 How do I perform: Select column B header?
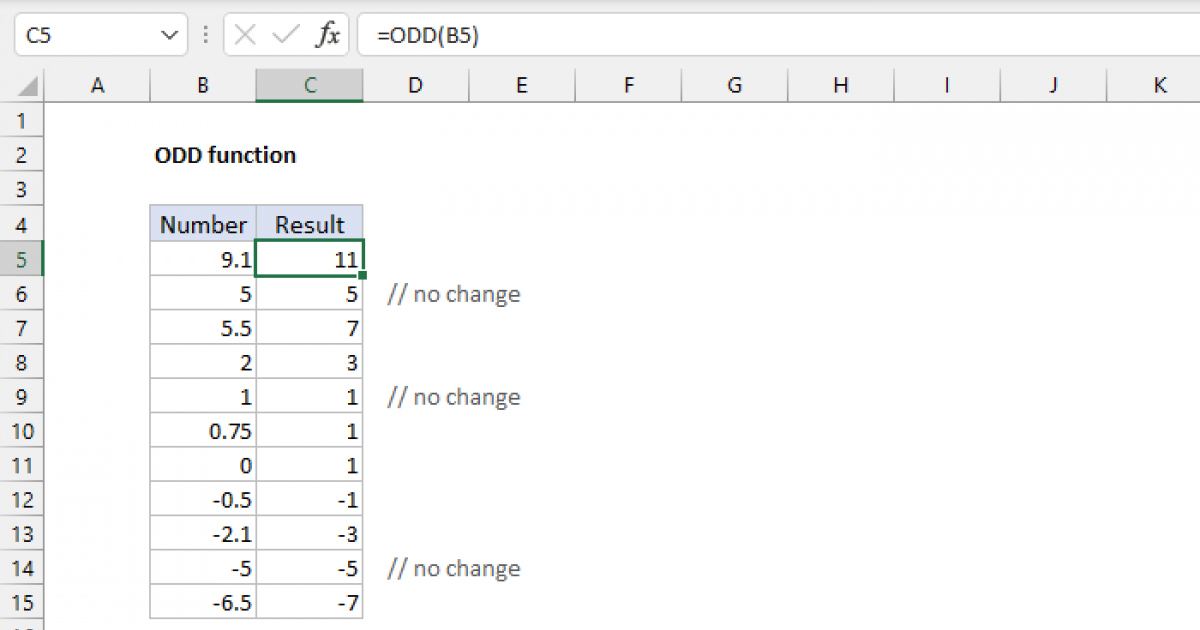202,85
